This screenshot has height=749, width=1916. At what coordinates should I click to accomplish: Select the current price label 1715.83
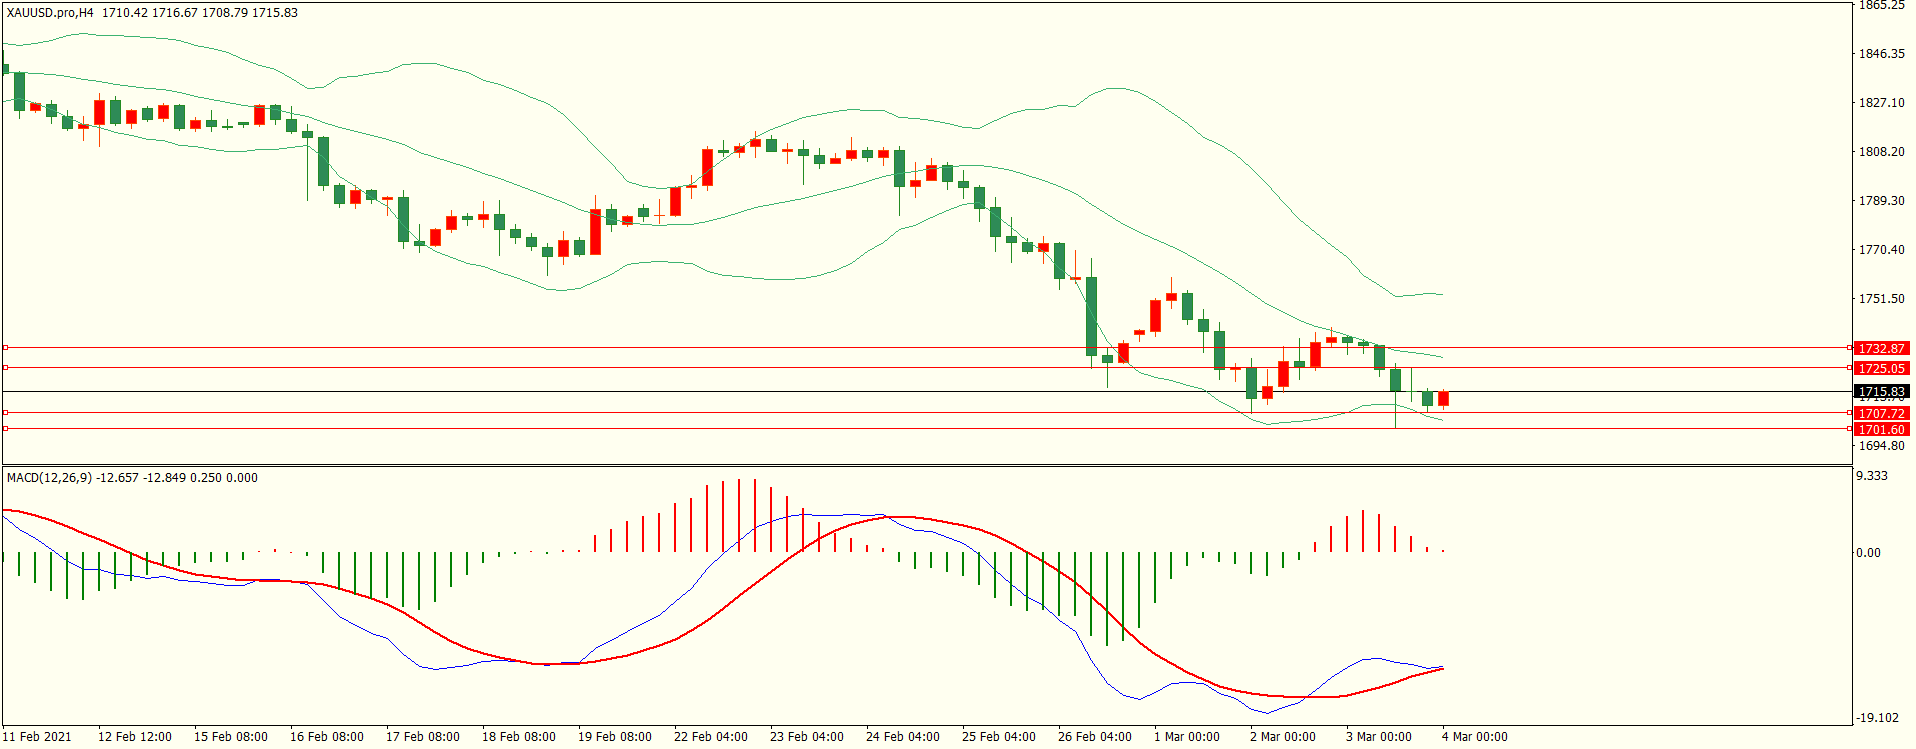click(1881, 392)
